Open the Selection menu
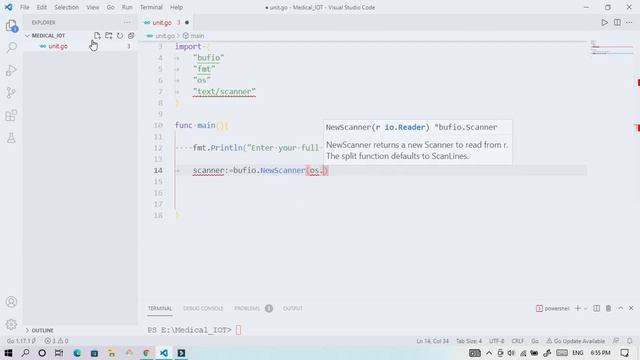This screenshot has width=640, height=360. pyautogui.click(x=66, y=7)
